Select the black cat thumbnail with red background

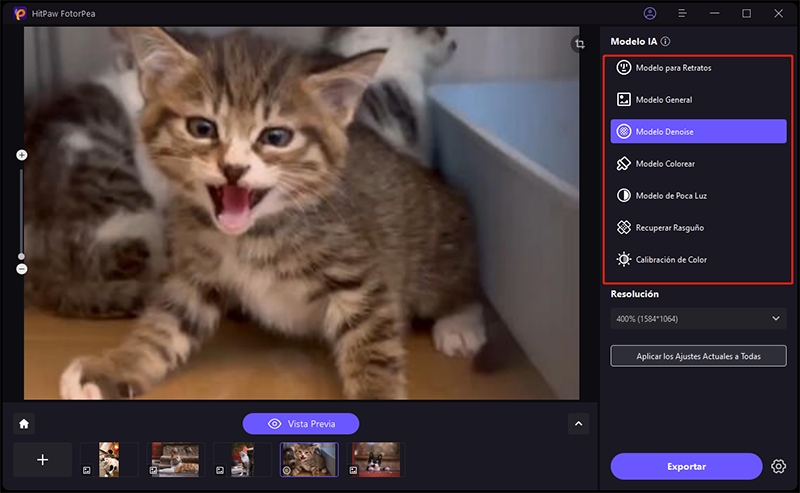(376, 460)
